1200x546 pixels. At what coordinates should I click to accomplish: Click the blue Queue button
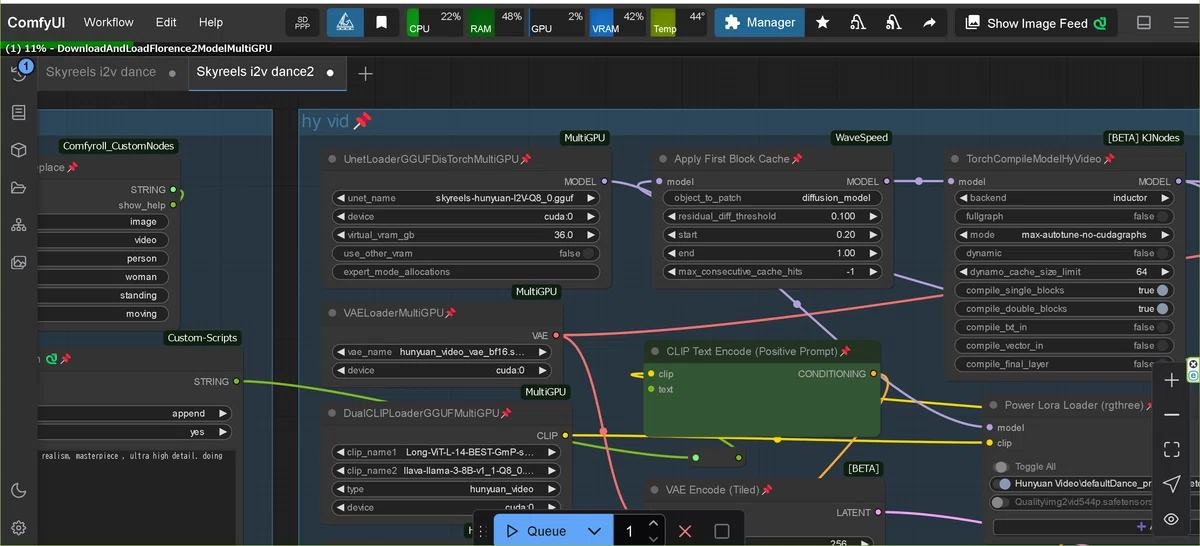536,531
